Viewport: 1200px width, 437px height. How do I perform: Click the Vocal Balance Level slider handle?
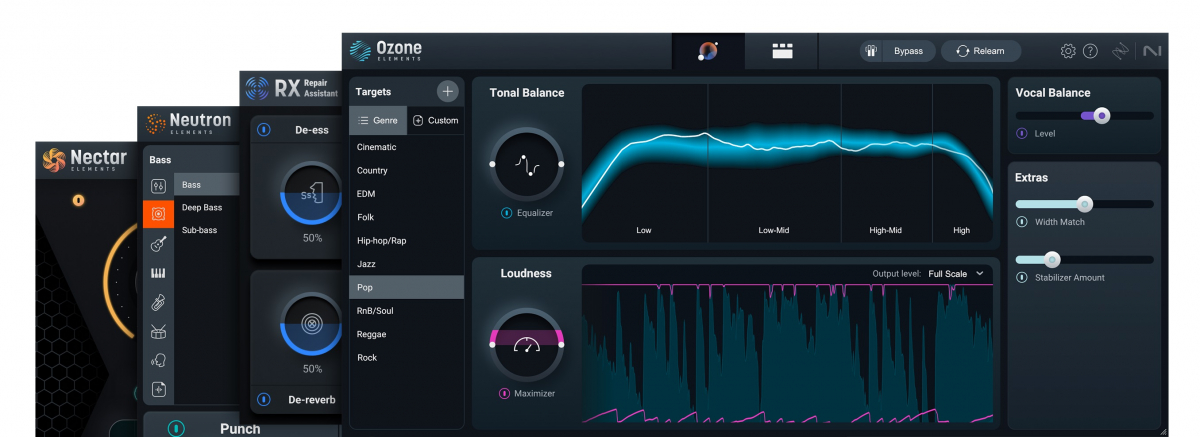[x=1101, y=116]
